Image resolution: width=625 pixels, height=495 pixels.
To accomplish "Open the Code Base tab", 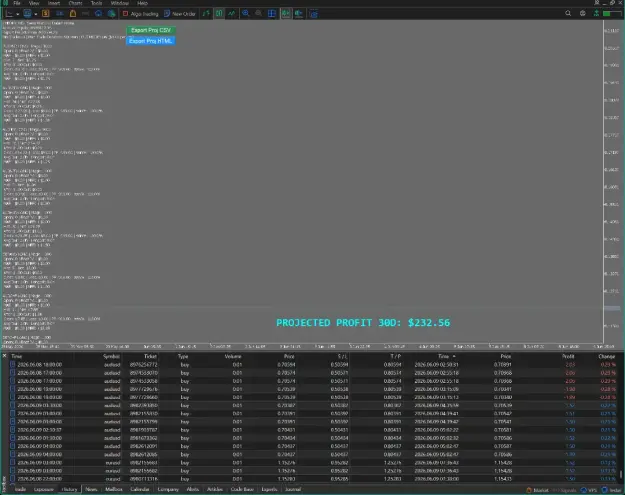I will tap(242, 489).
